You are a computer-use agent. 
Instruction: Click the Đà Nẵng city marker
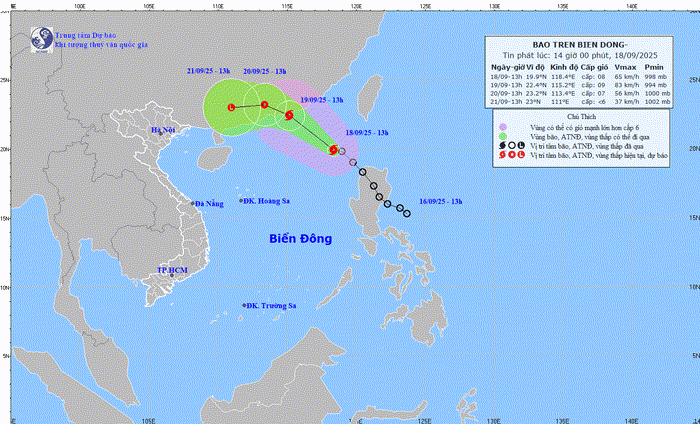(x=193, y=204)
